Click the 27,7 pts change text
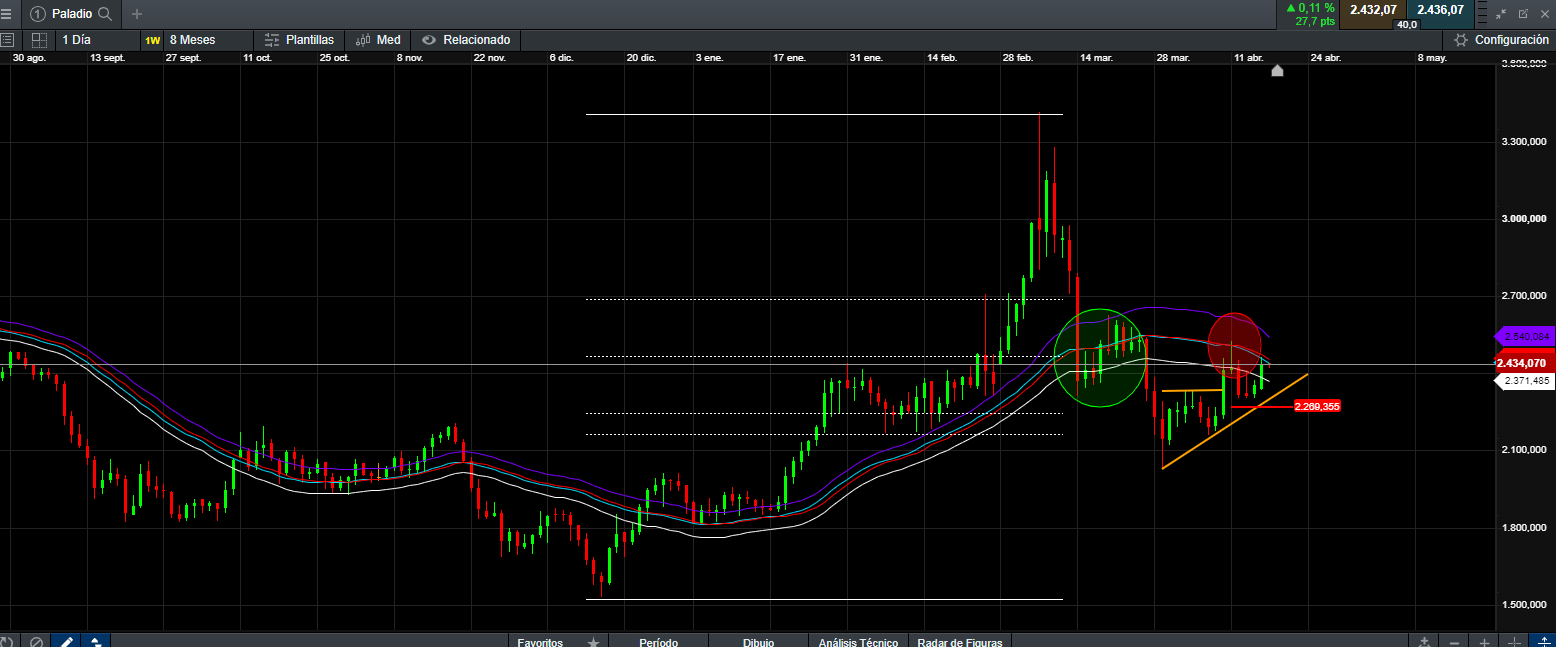Image resolution: width=1556 pixels, height=647 pixels. [1315, 21]
